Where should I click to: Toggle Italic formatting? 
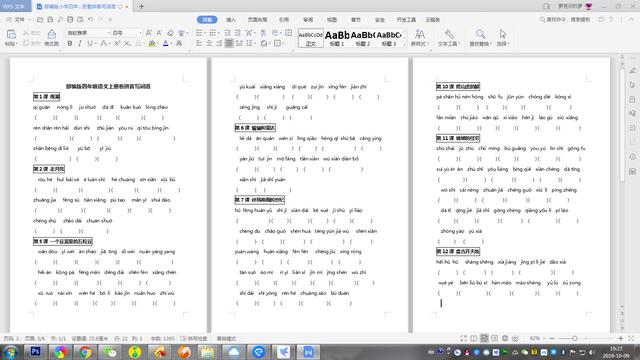coord(80,43)
